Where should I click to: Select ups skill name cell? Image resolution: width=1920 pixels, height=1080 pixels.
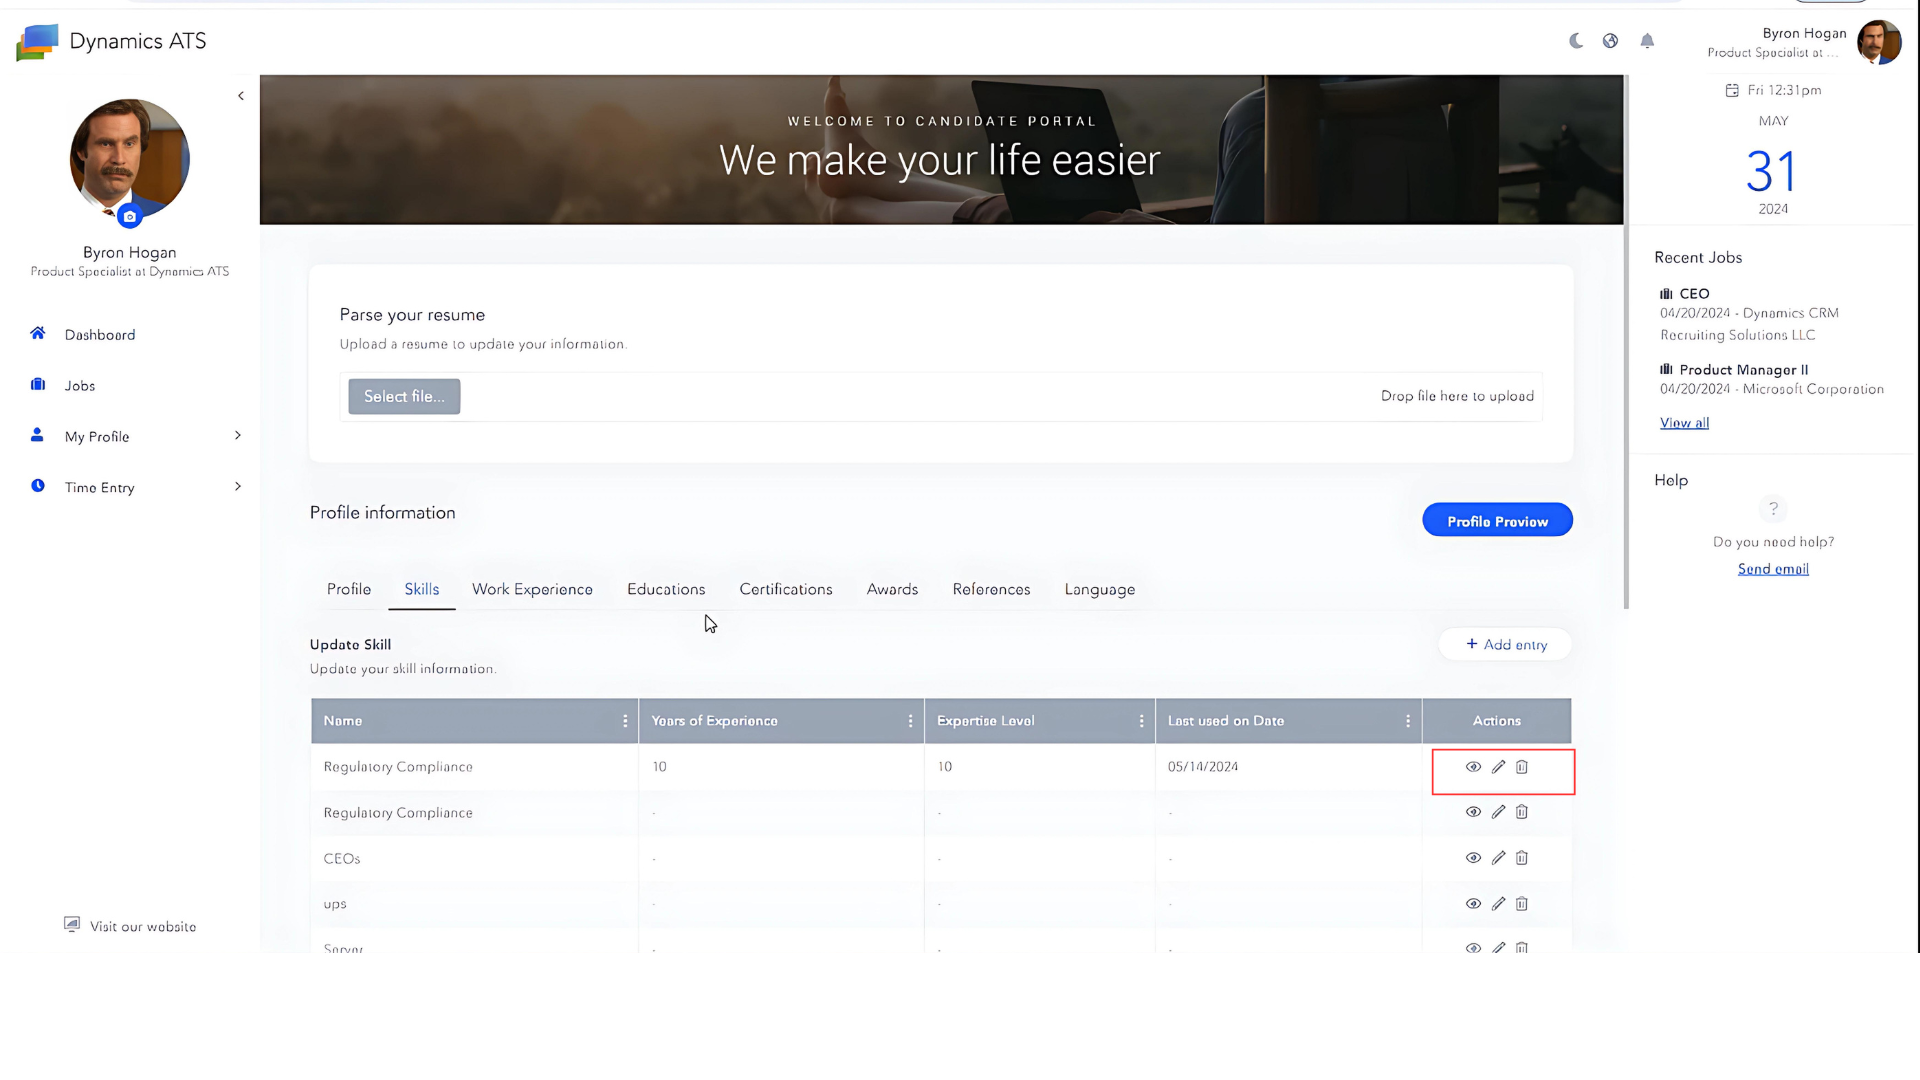474,904
